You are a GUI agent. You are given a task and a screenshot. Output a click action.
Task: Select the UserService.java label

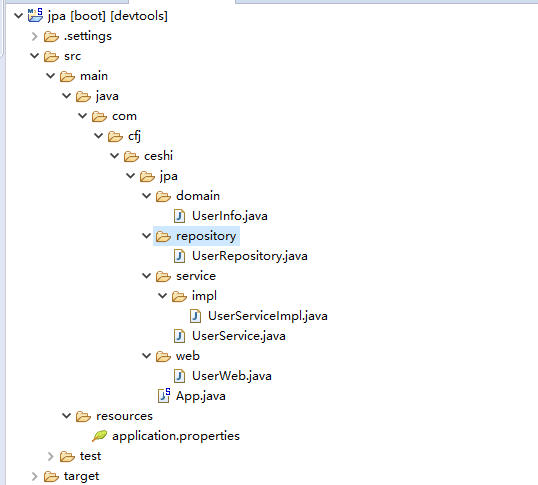point(239,336)
